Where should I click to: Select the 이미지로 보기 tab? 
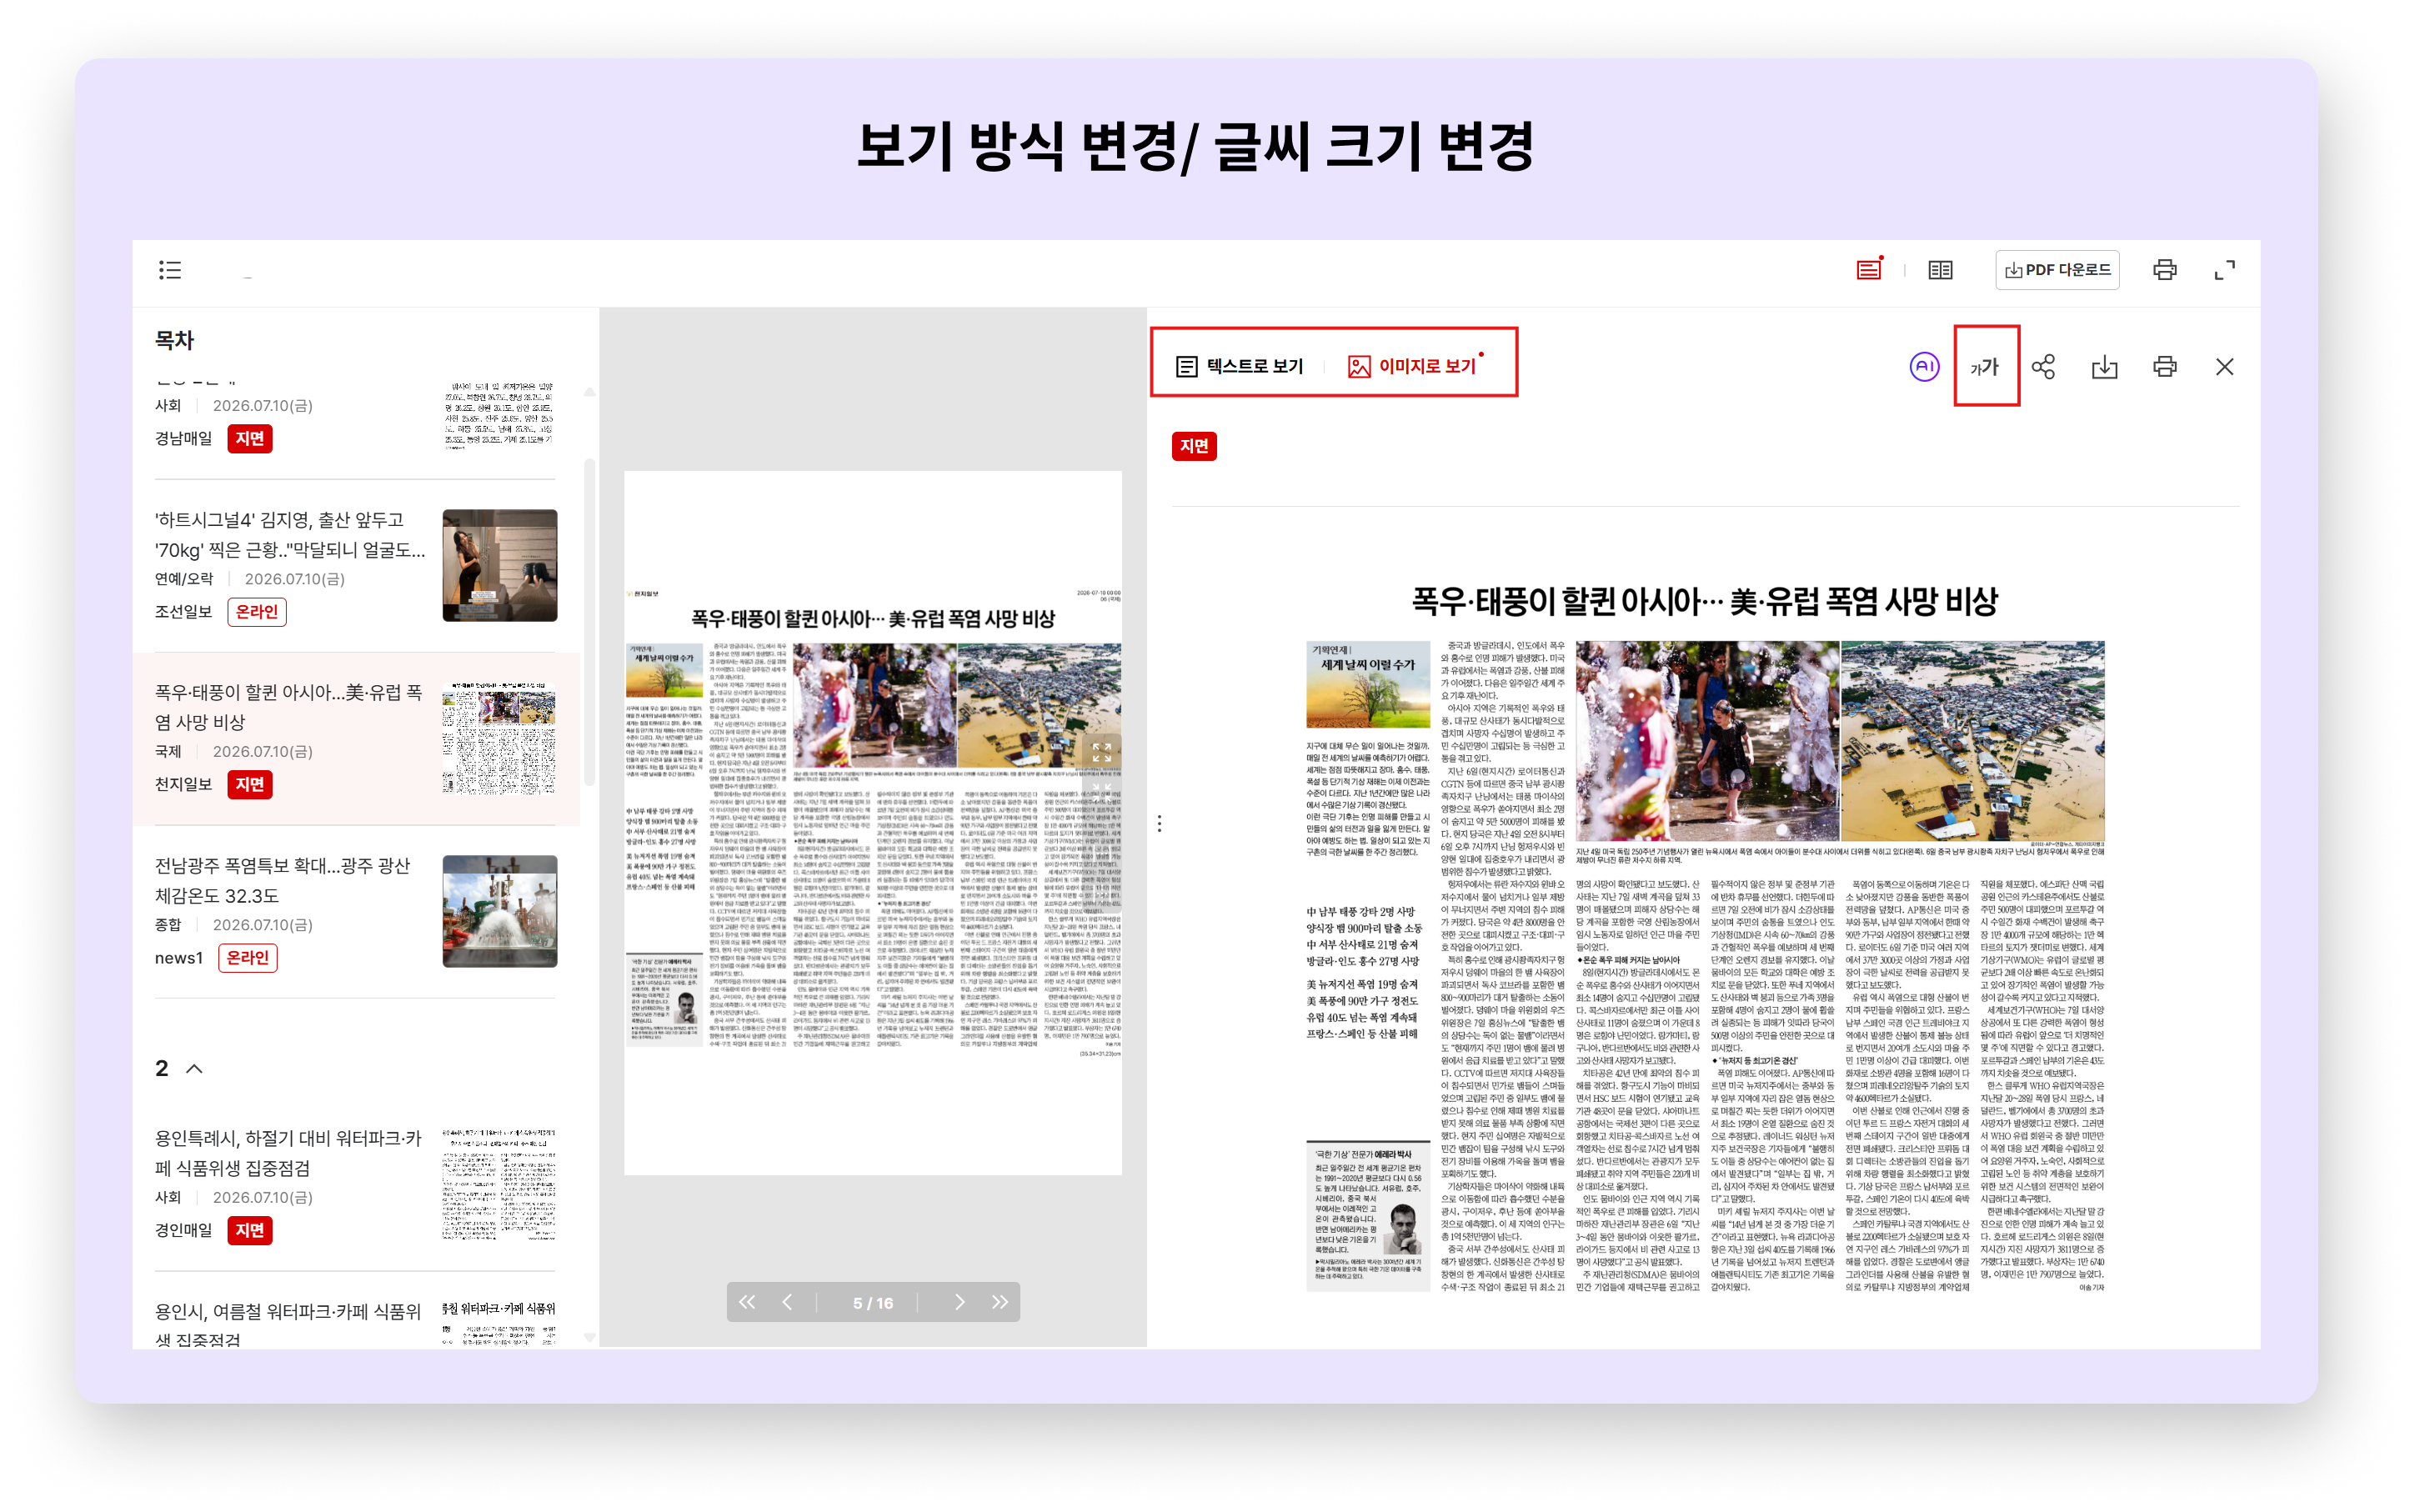[x=1413, y=366]
